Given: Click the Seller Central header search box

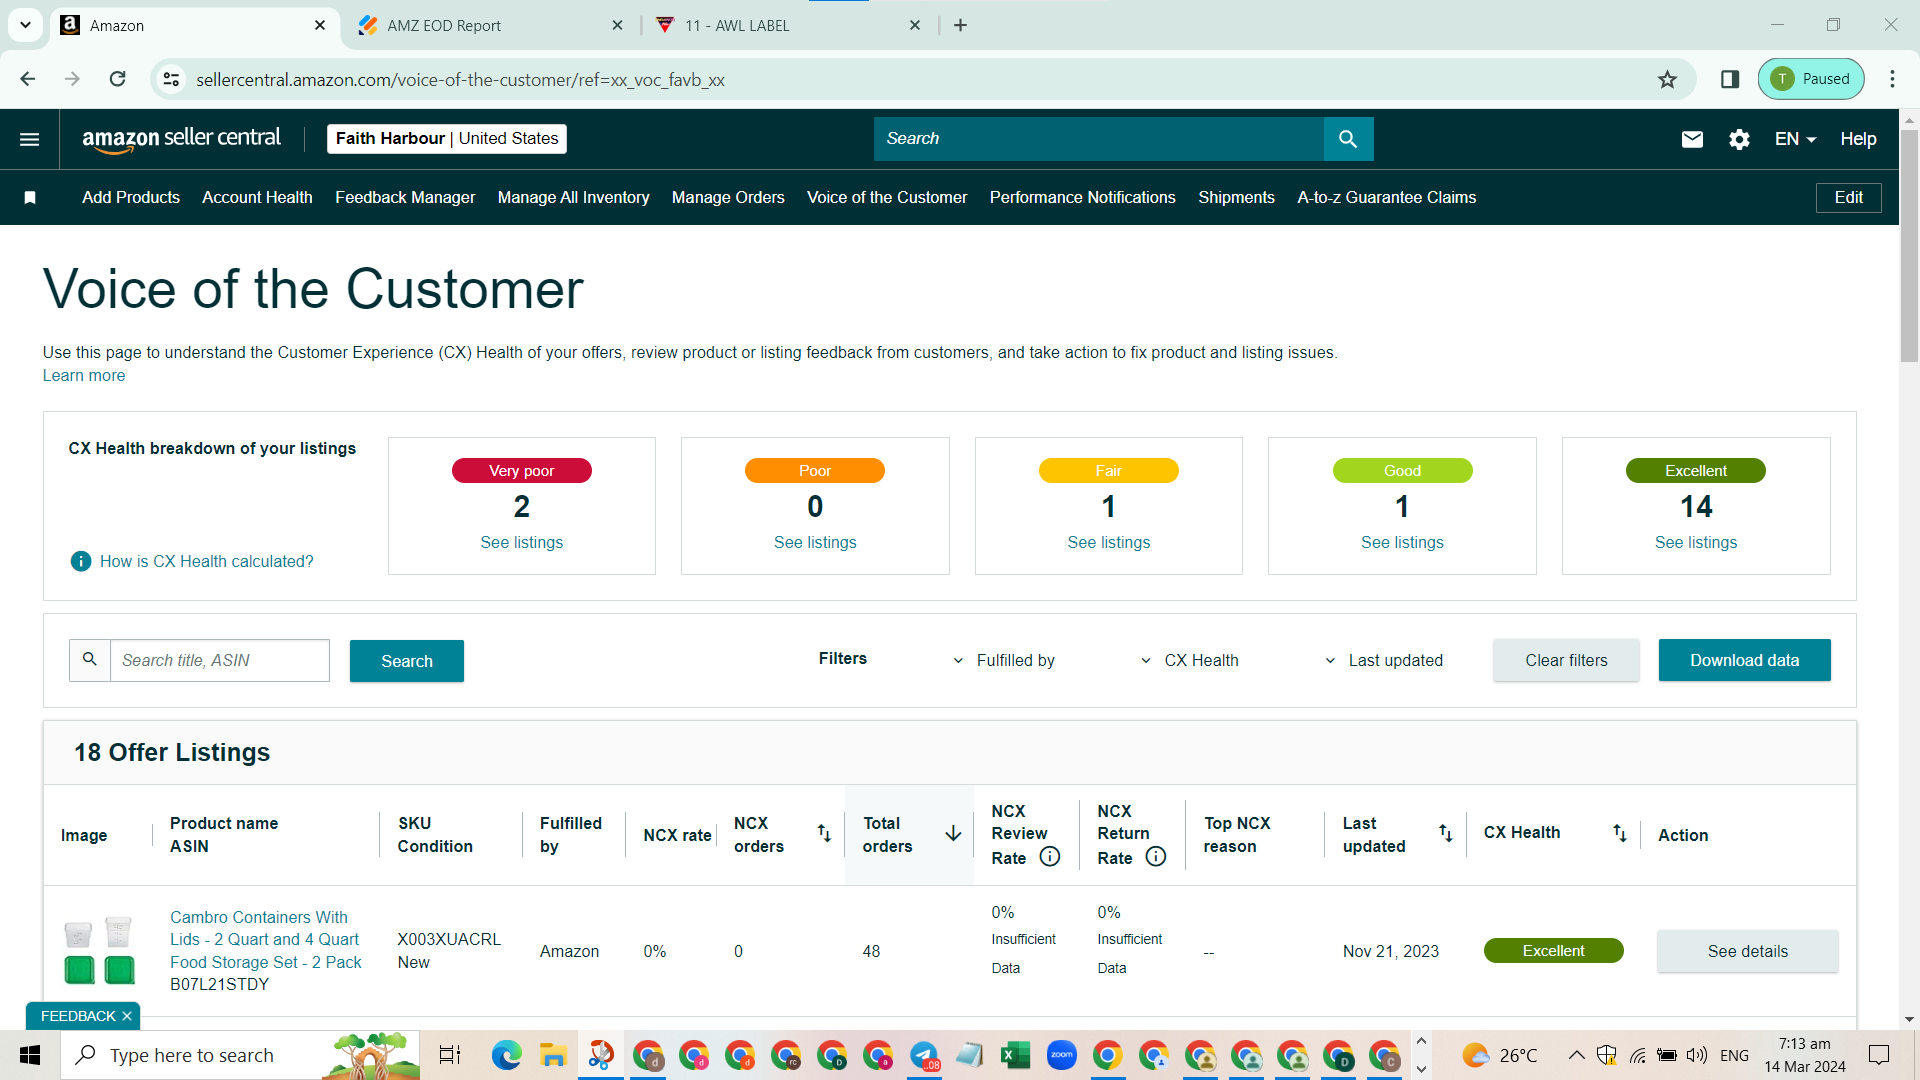Looking at the screenshot, I should pos(1099,139).
